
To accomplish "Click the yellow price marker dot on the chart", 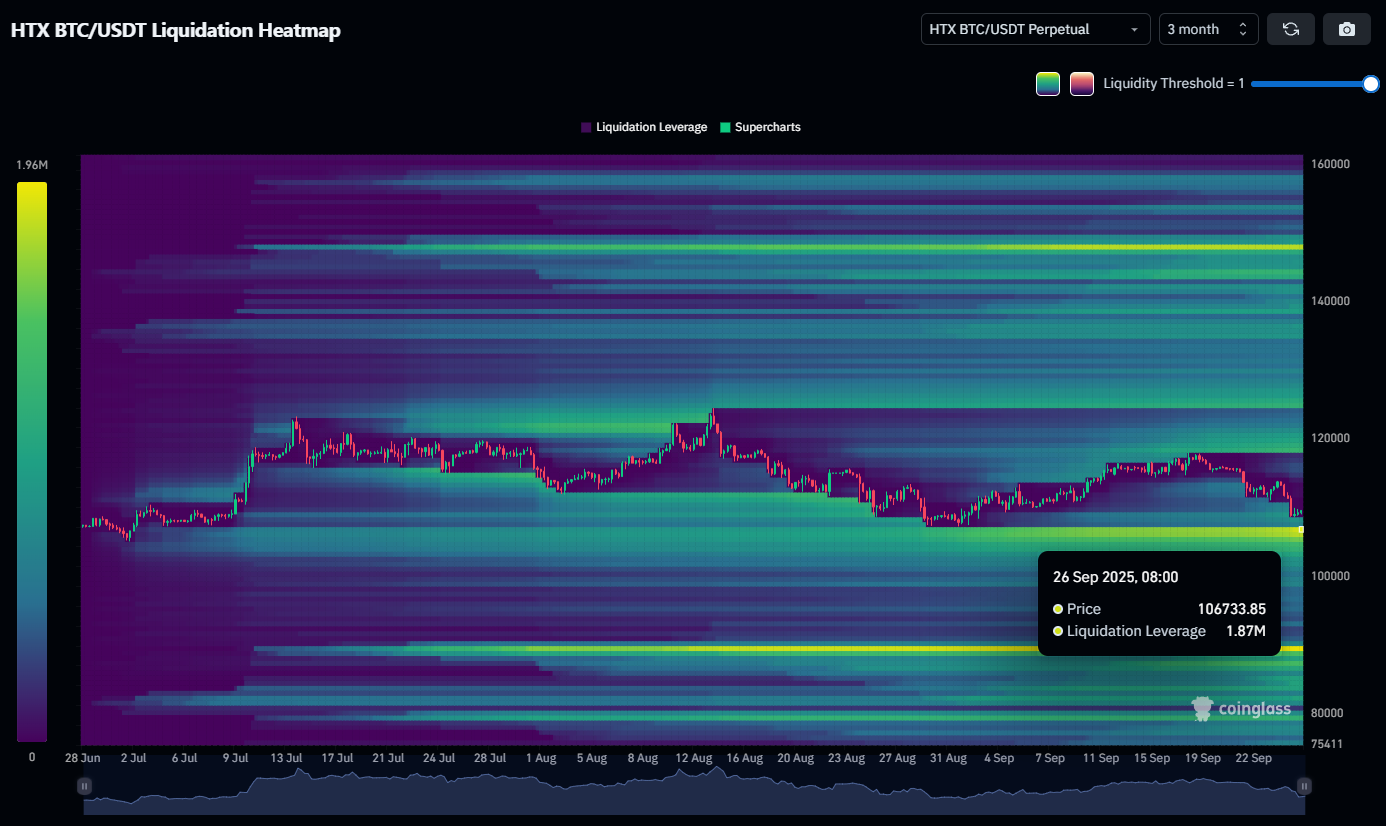I will [1300, 530].
